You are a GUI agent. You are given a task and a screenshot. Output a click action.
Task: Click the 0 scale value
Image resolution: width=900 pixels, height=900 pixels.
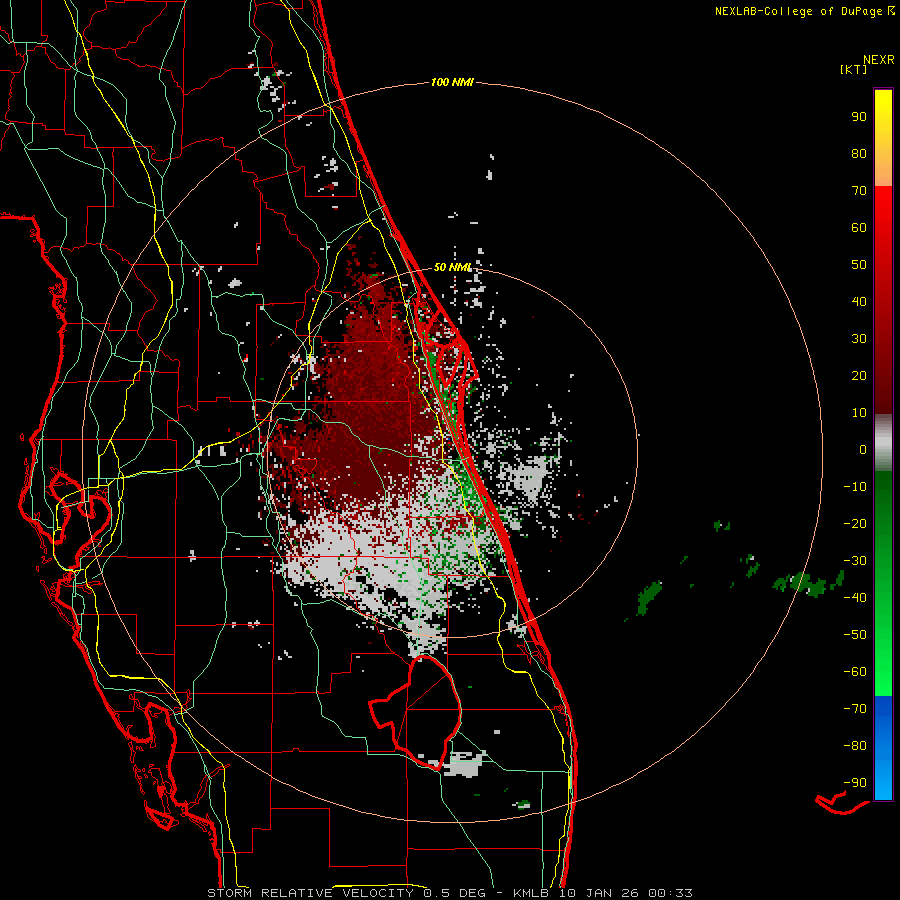tap(863, 450)
